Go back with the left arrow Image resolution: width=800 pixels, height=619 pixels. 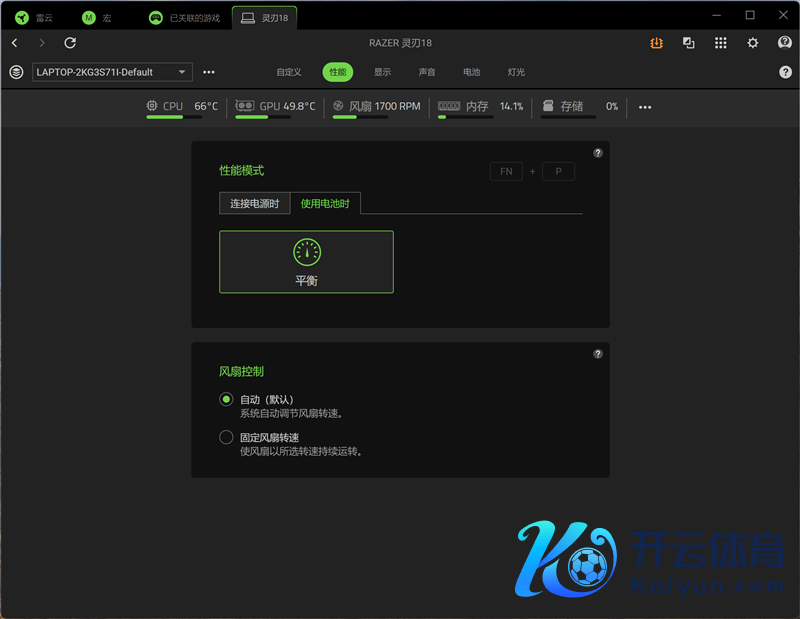tap(15, 43)
